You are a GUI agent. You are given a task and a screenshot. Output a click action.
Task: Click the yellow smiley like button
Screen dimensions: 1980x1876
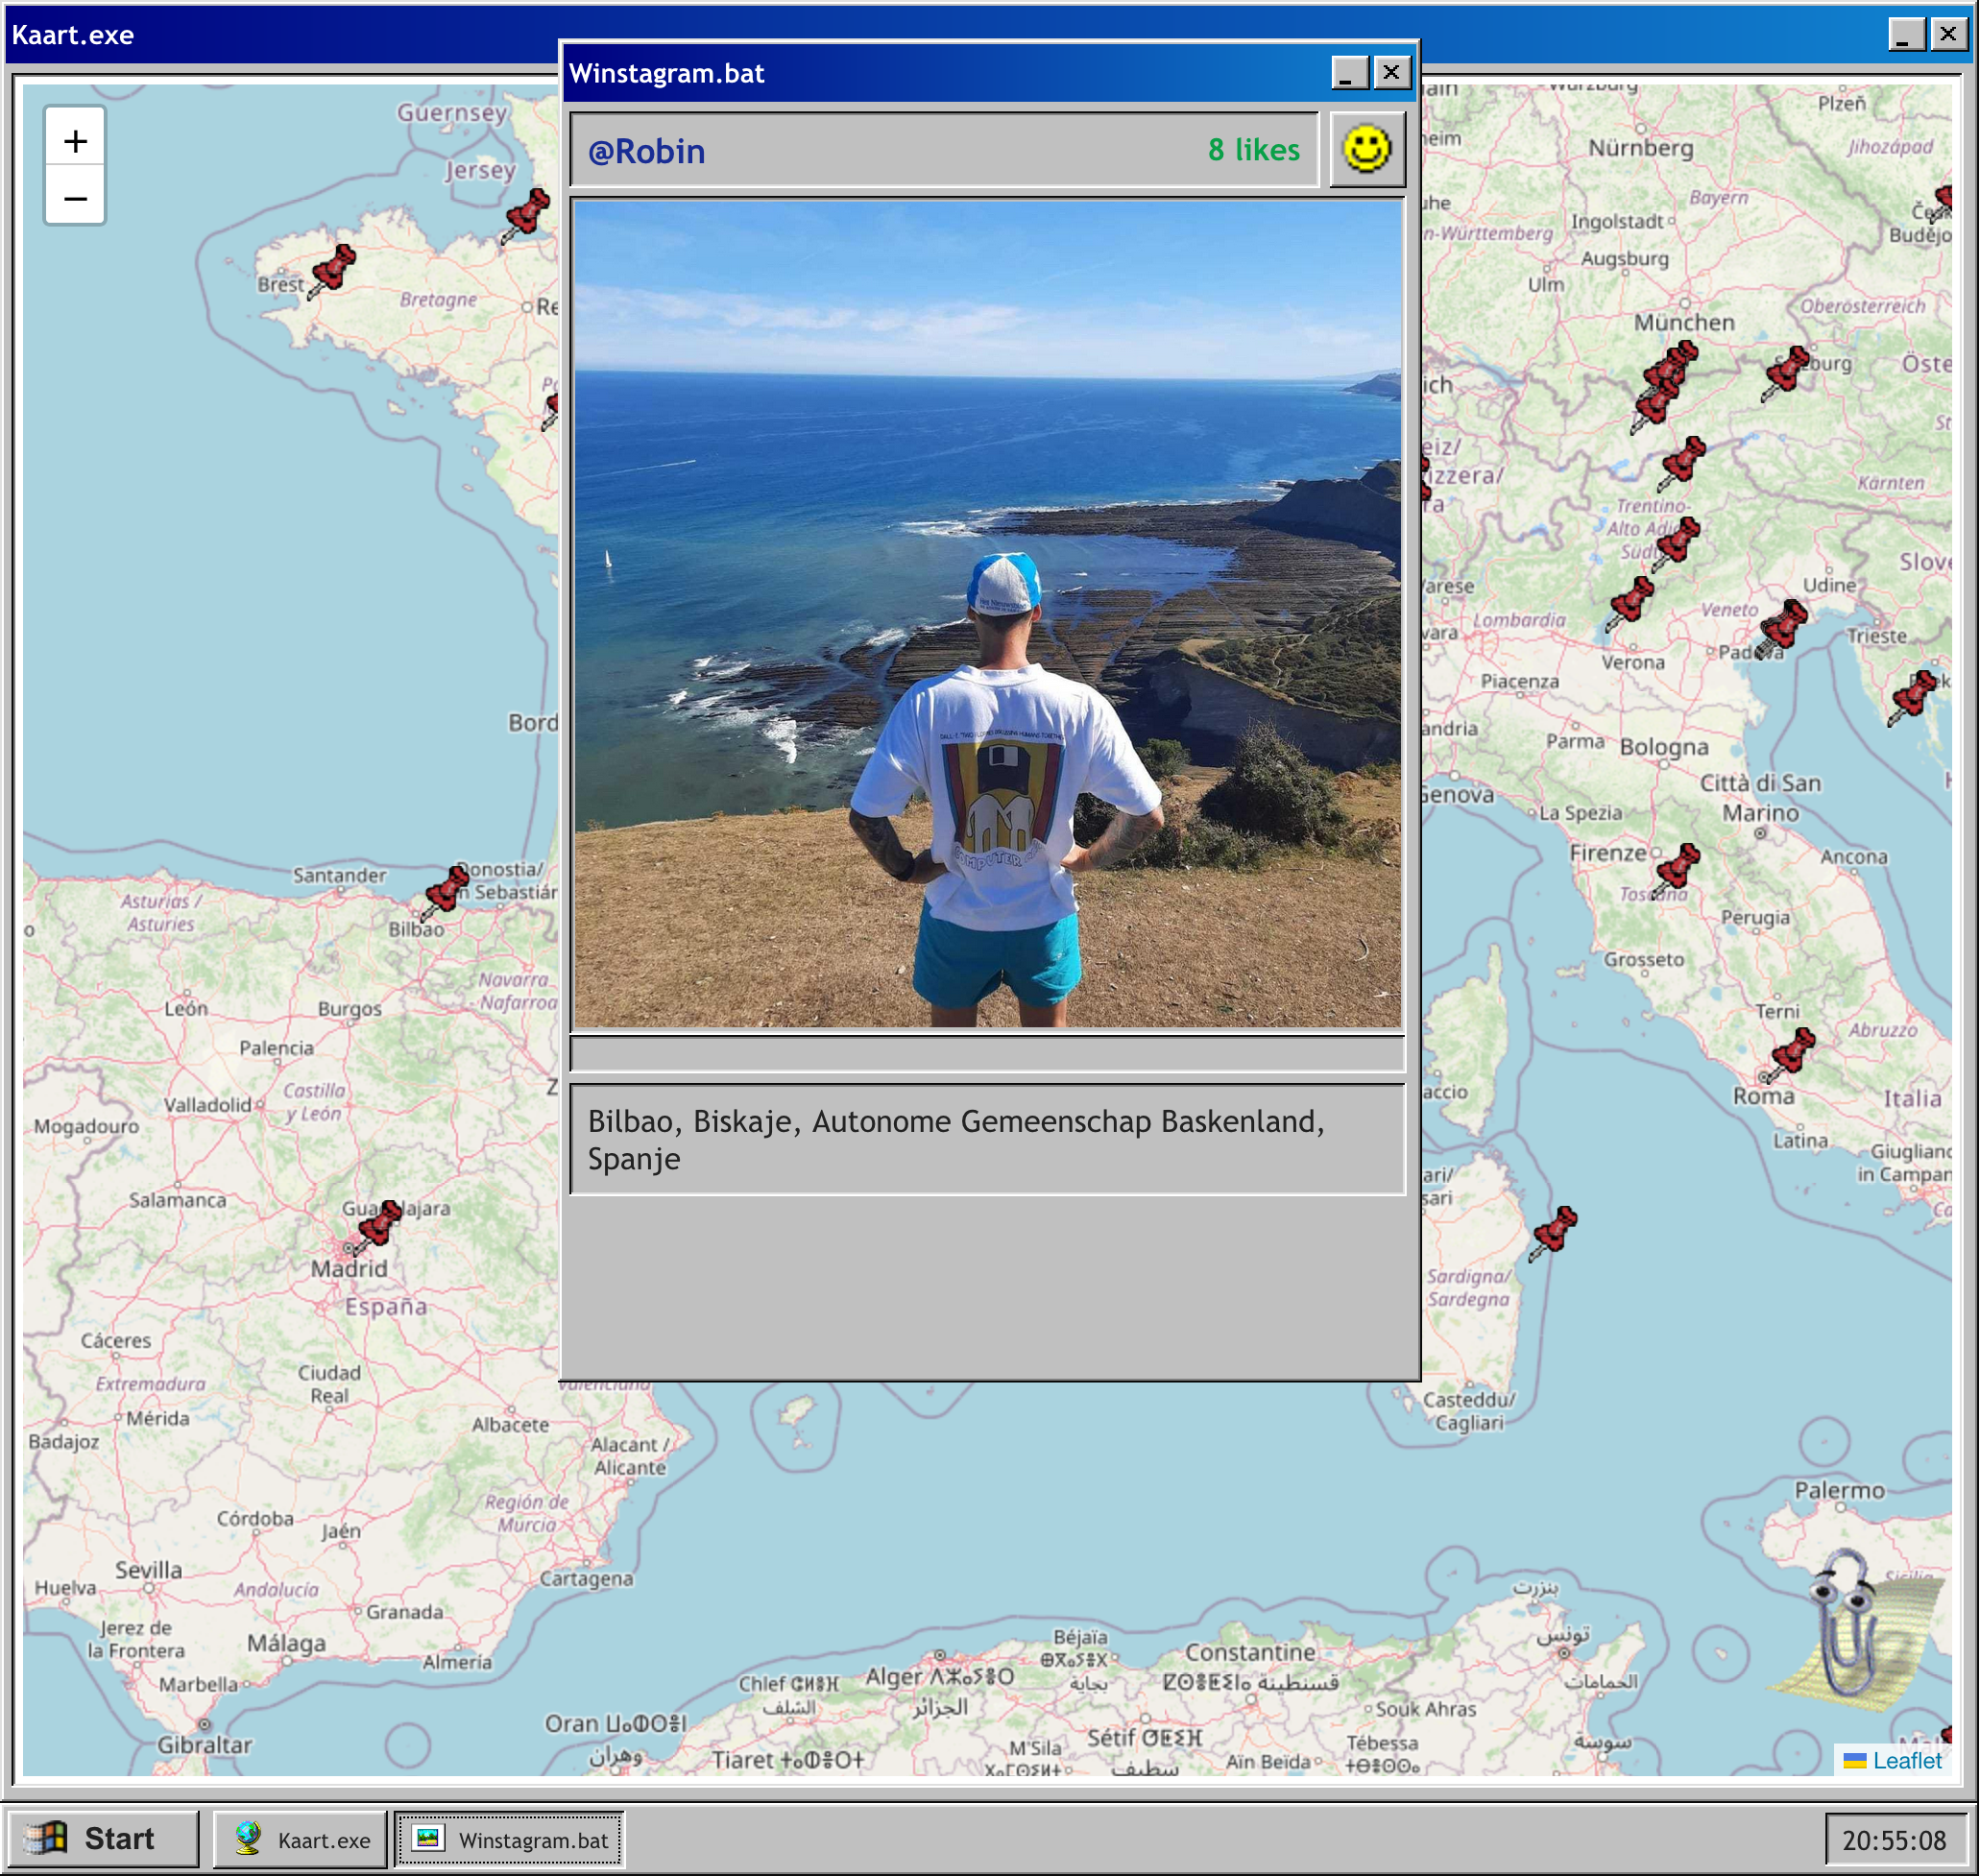1366,150
